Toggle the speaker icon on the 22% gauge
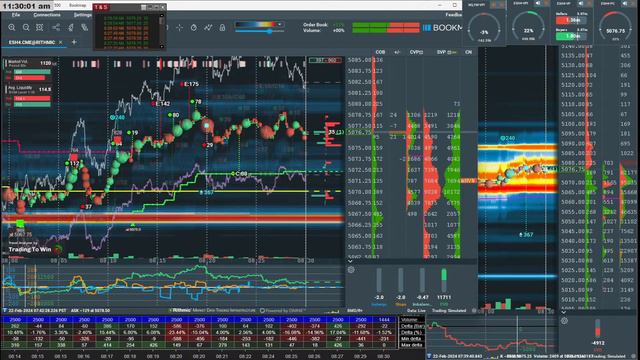Screen dimensions: 640x360 [538, 3]
